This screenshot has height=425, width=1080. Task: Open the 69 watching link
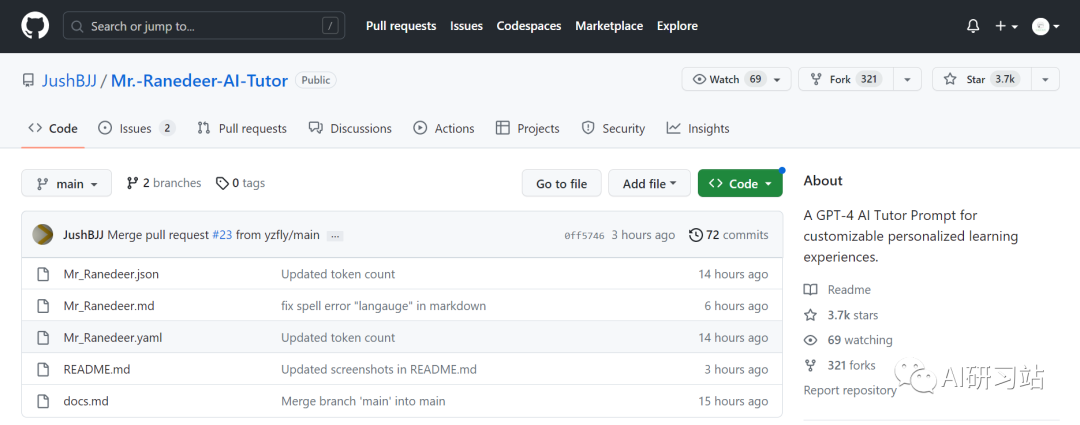[x=860, y=340]
